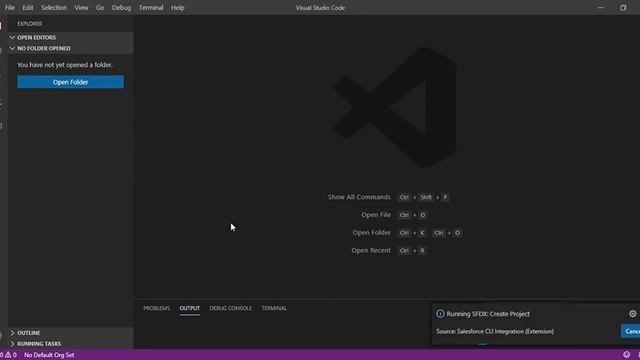Open the Help menu
This screenshot has width=640, height=360.
[178, 8]
